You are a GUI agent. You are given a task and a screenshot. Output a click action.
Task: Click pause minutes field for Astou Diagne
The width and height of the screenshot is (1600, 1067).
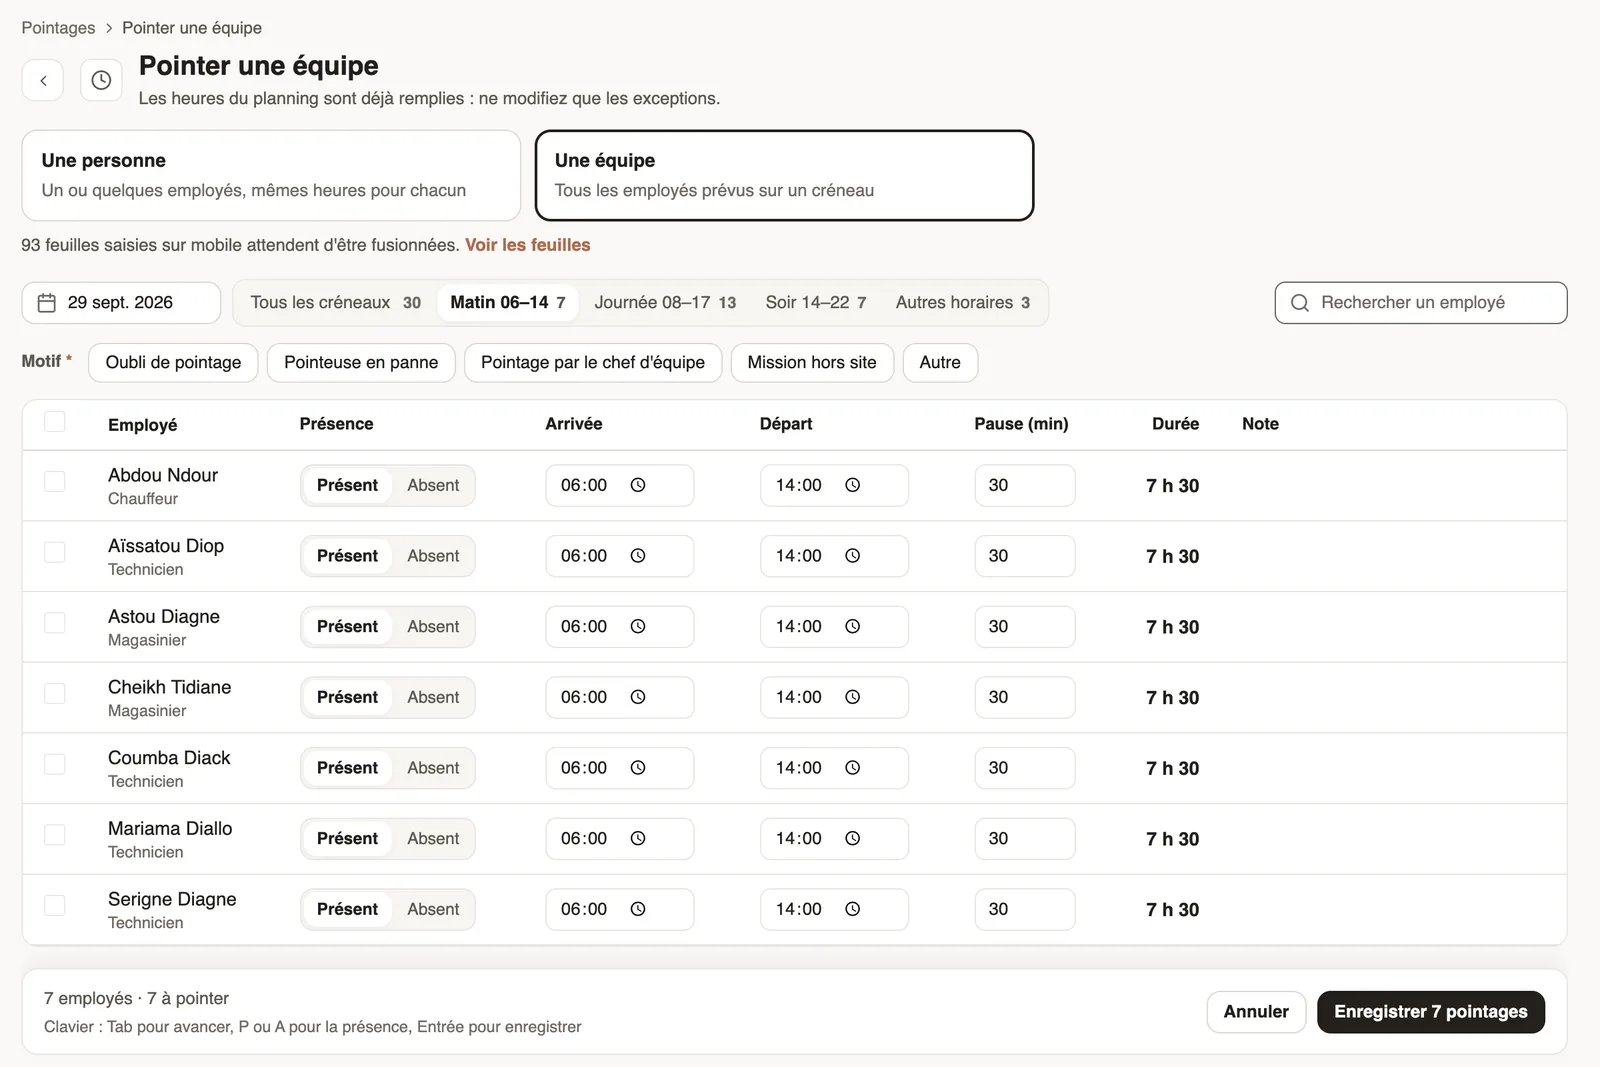pos(1025,627)
